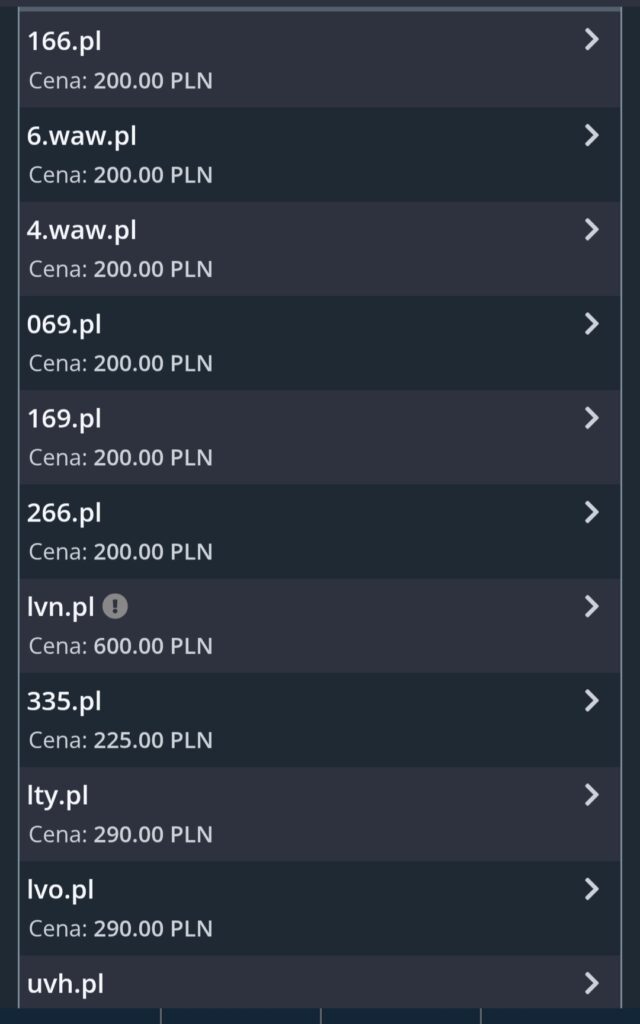640x1024 pixels.
Task: Tap the chevron for 169.pl
Action: tap(591, 417)
